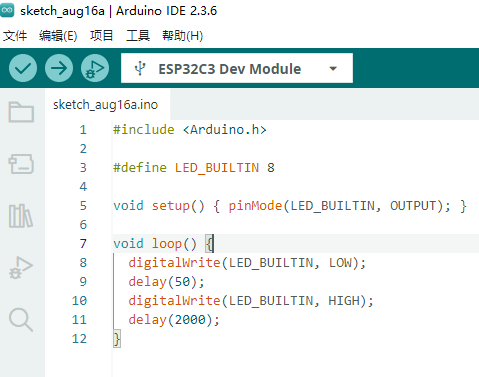Click the value 8 in #define line
The image size is (479, 377).
[271, 168]
